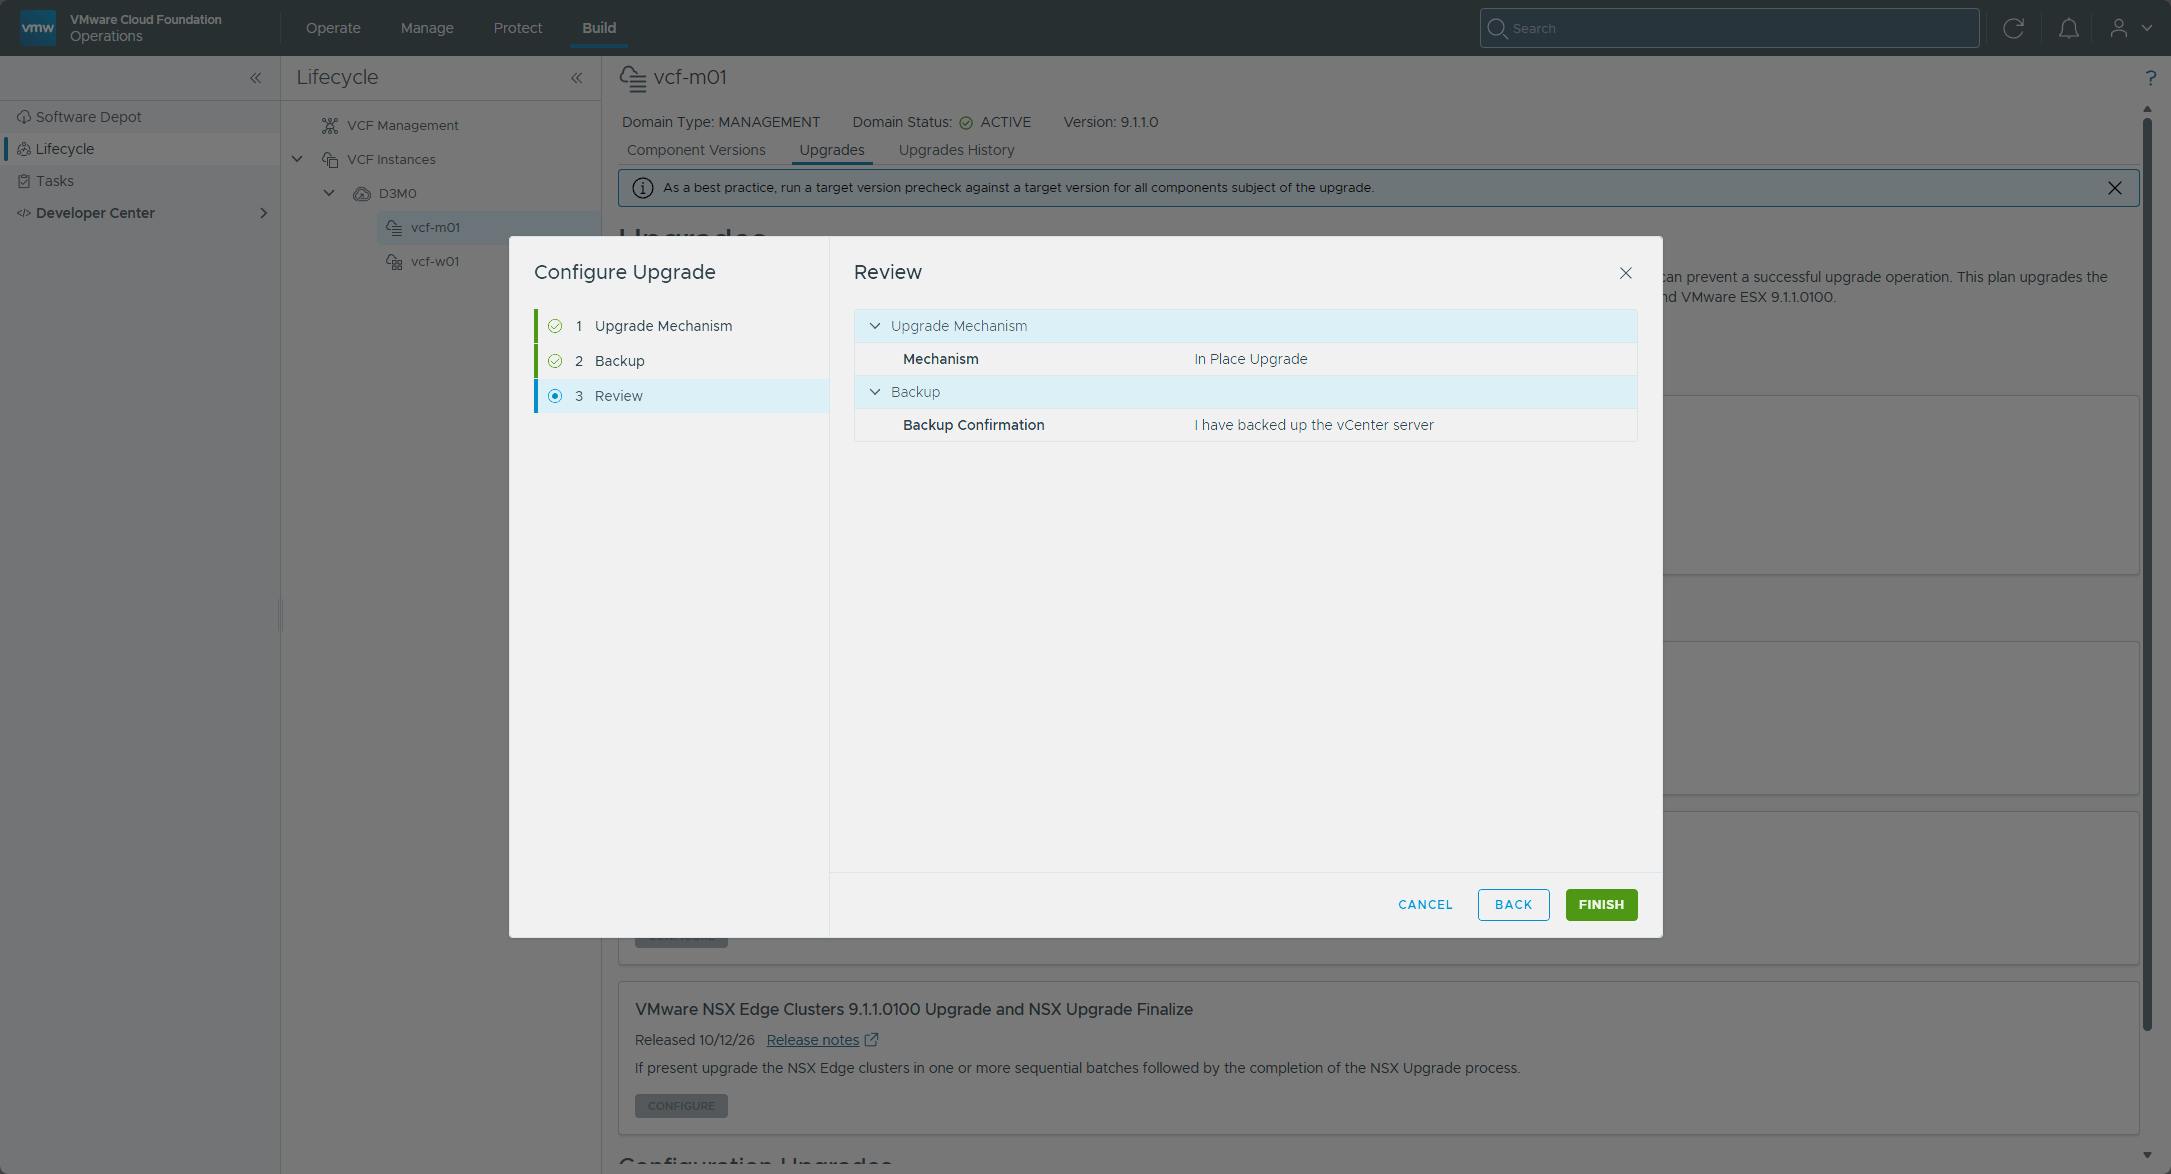Open the Release notes link
The width and height of the screenshot is (2171, 1174).
(x=812, y=1040)
